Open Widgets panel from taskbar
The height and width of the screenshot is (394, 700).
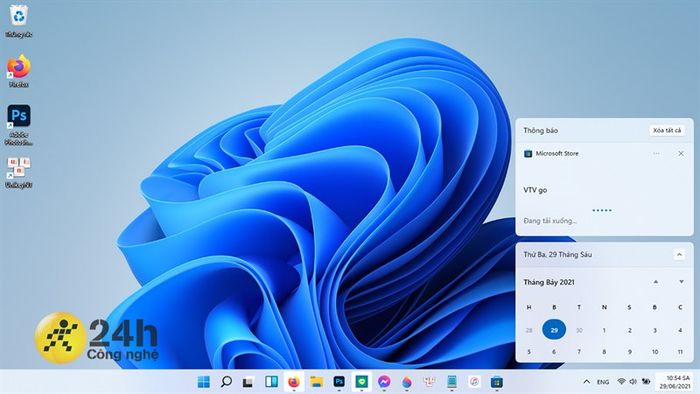[271, 382]
